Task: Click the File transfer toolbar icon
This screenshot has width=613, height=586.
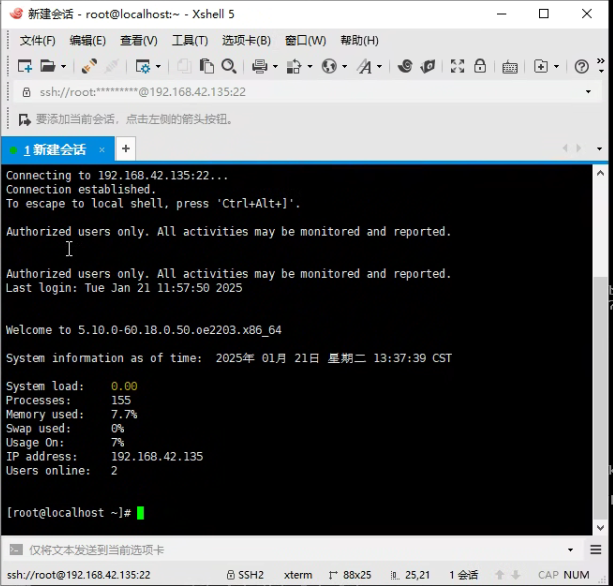Action: click(294, 66)
